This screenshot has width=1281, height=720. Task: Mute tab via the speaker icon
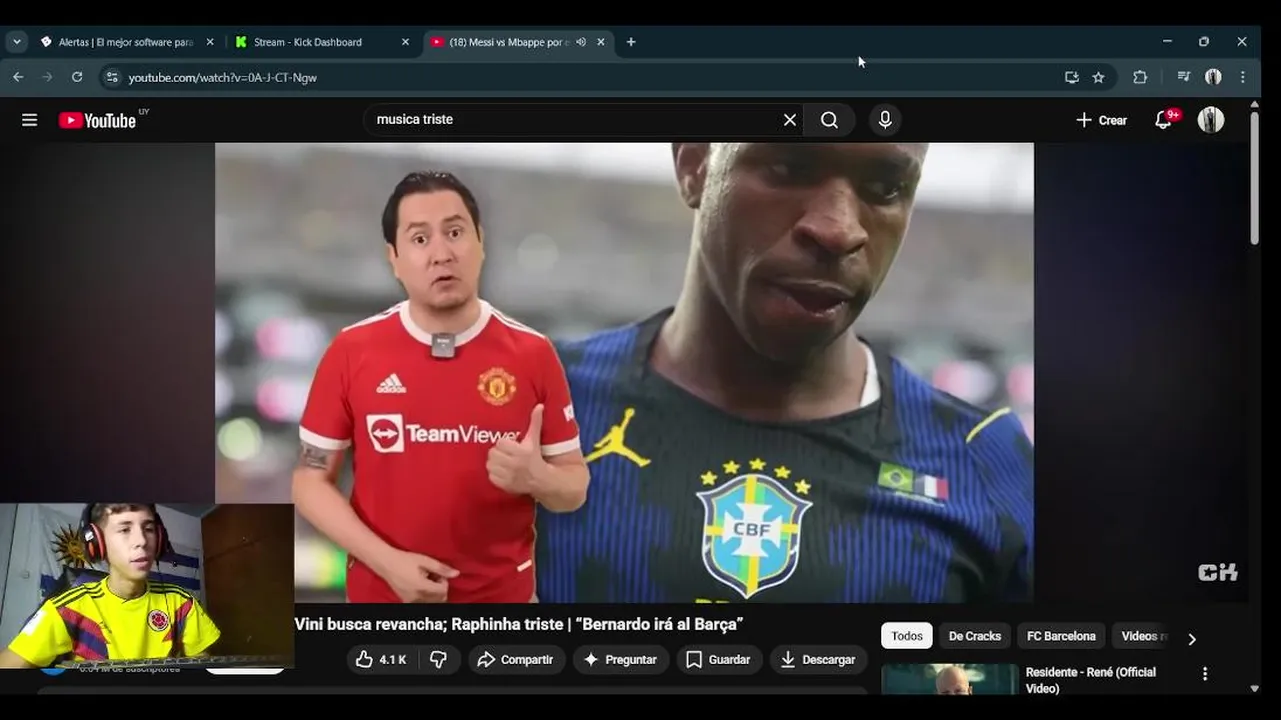pos(581,42)
